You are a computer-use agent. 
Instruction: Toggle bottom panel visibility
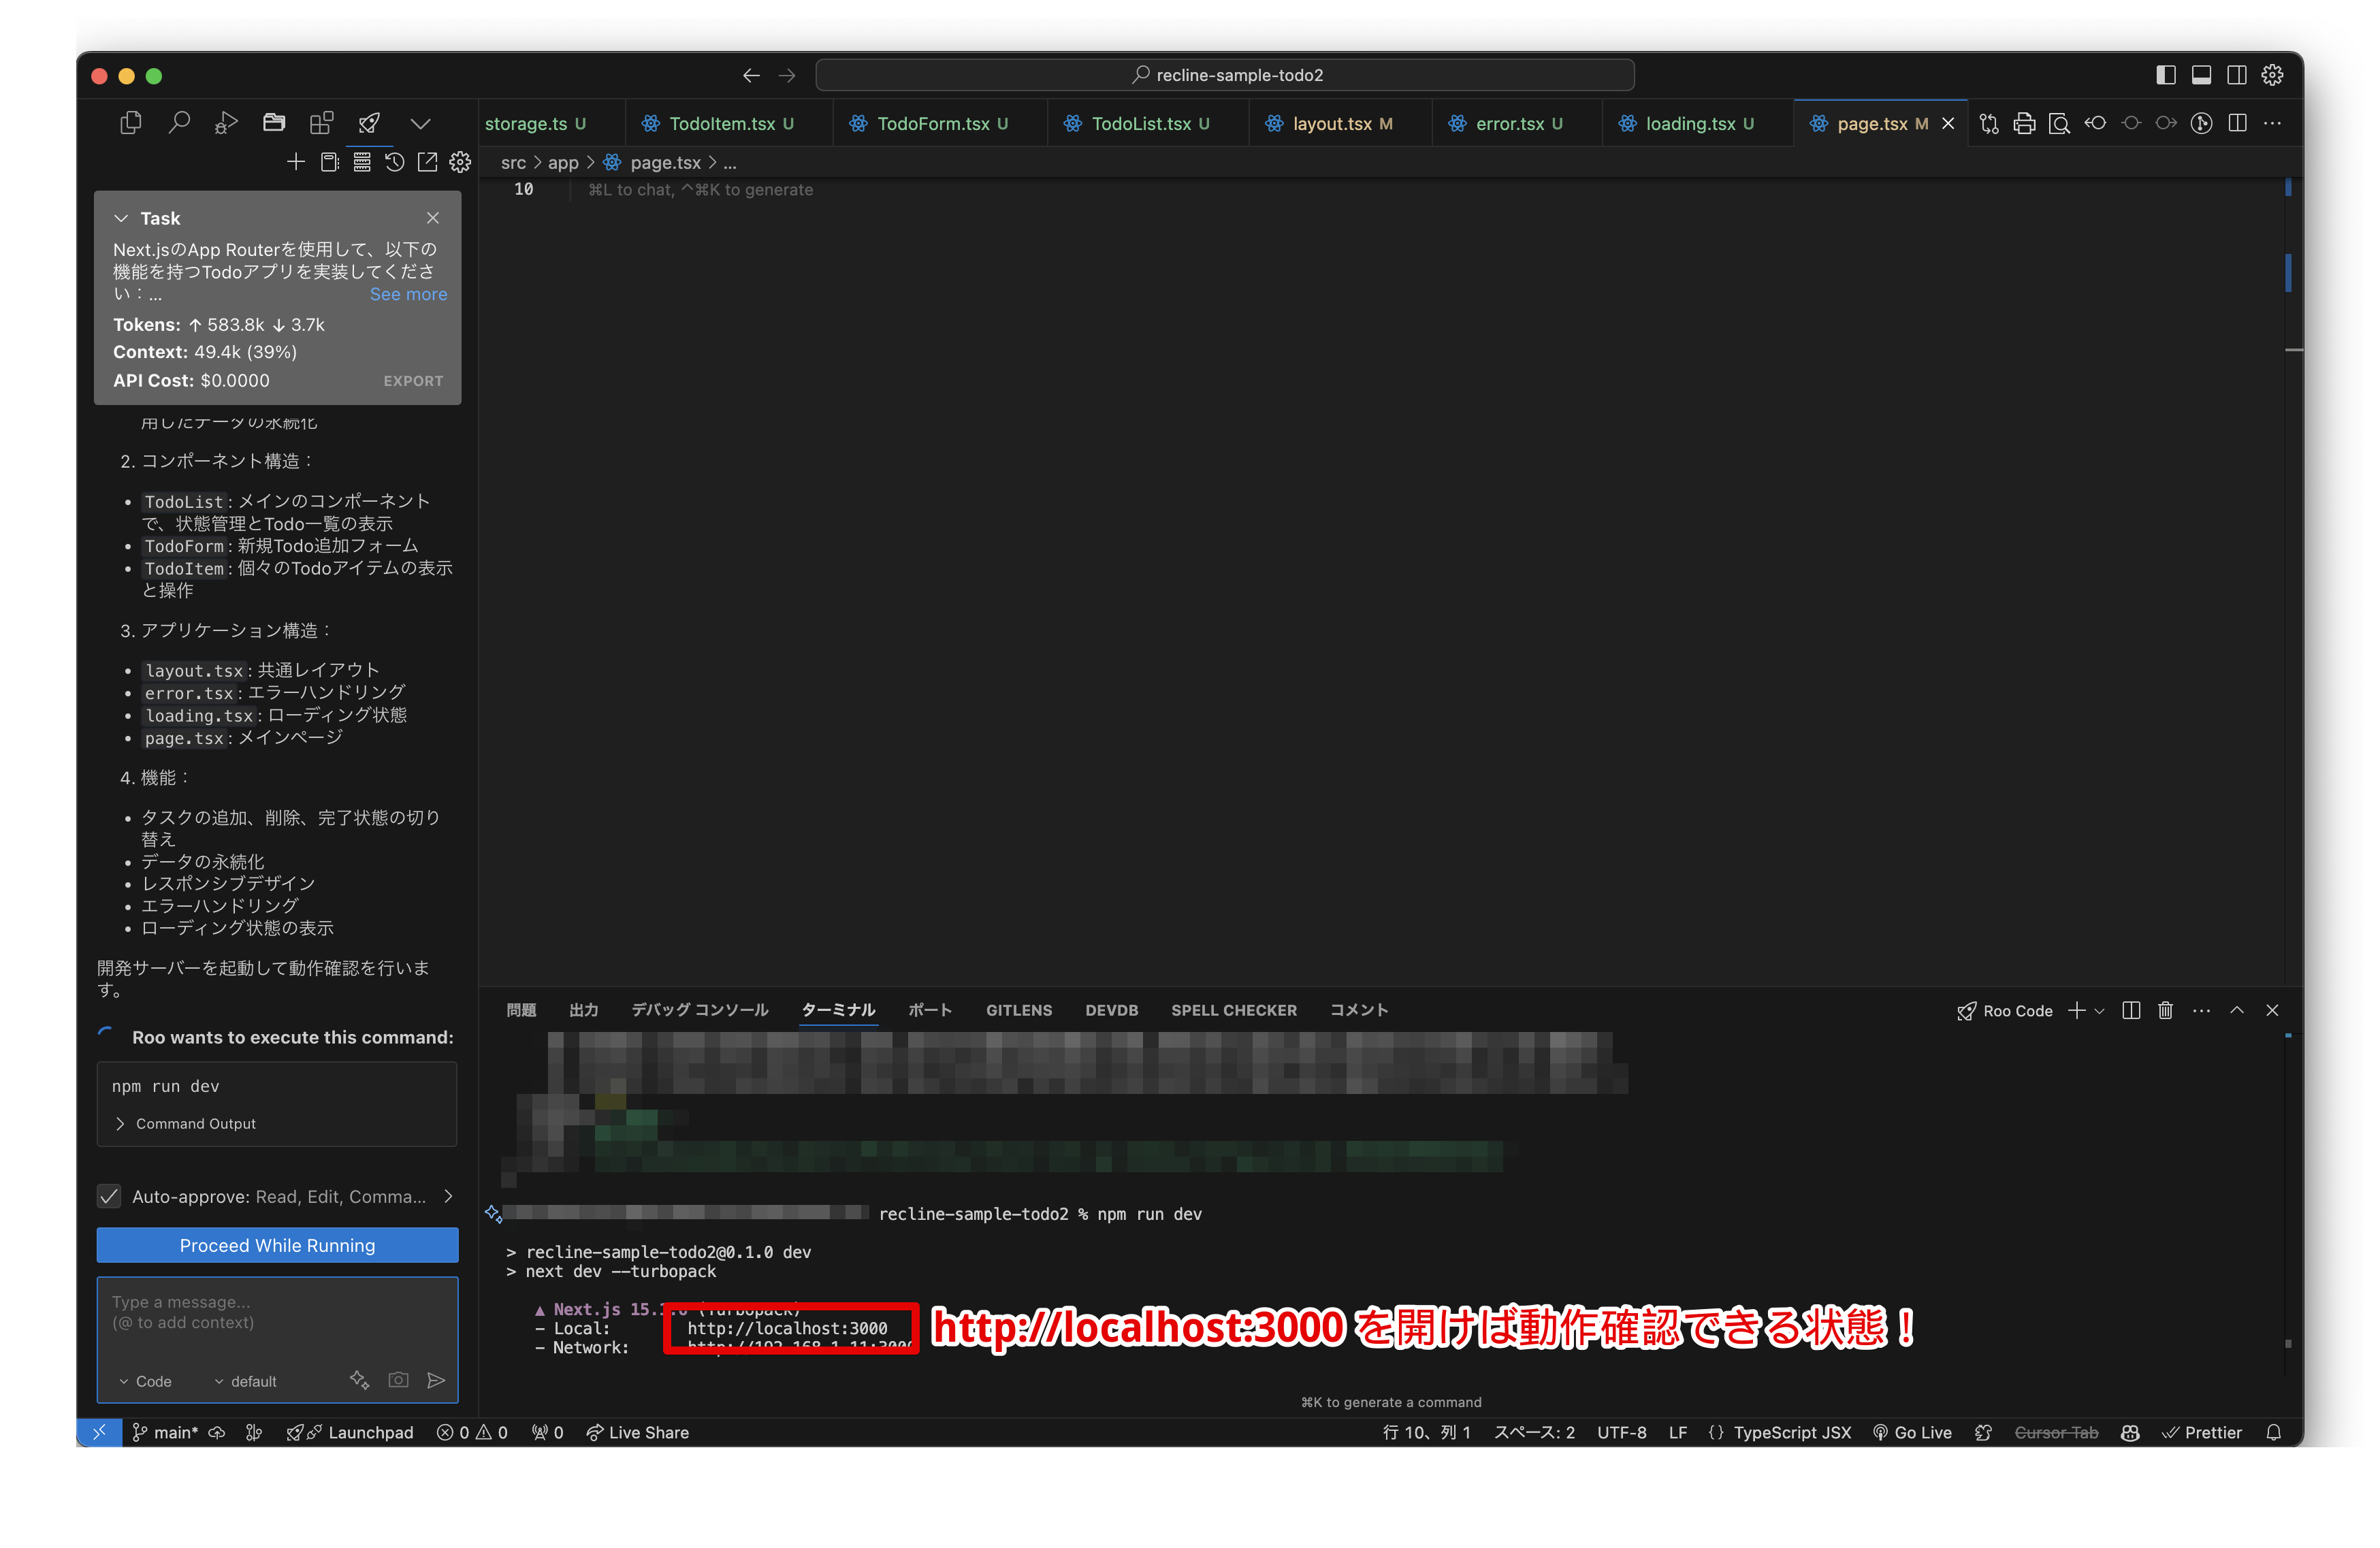2201,75
